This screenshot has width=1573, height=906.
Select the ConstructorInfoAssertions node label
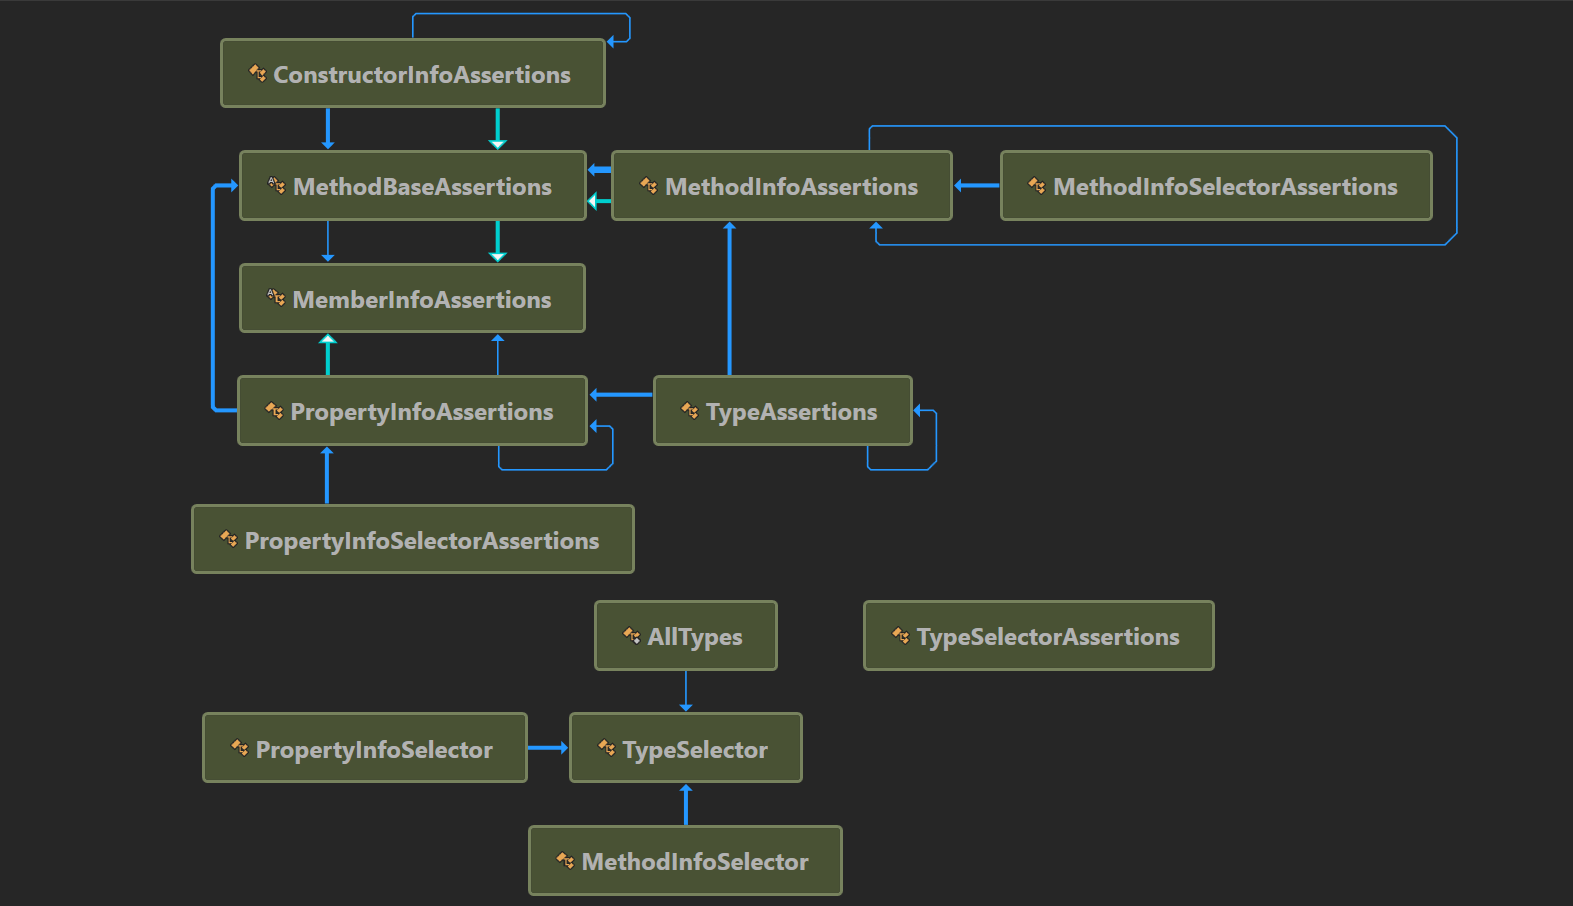[x=422, y=75]
